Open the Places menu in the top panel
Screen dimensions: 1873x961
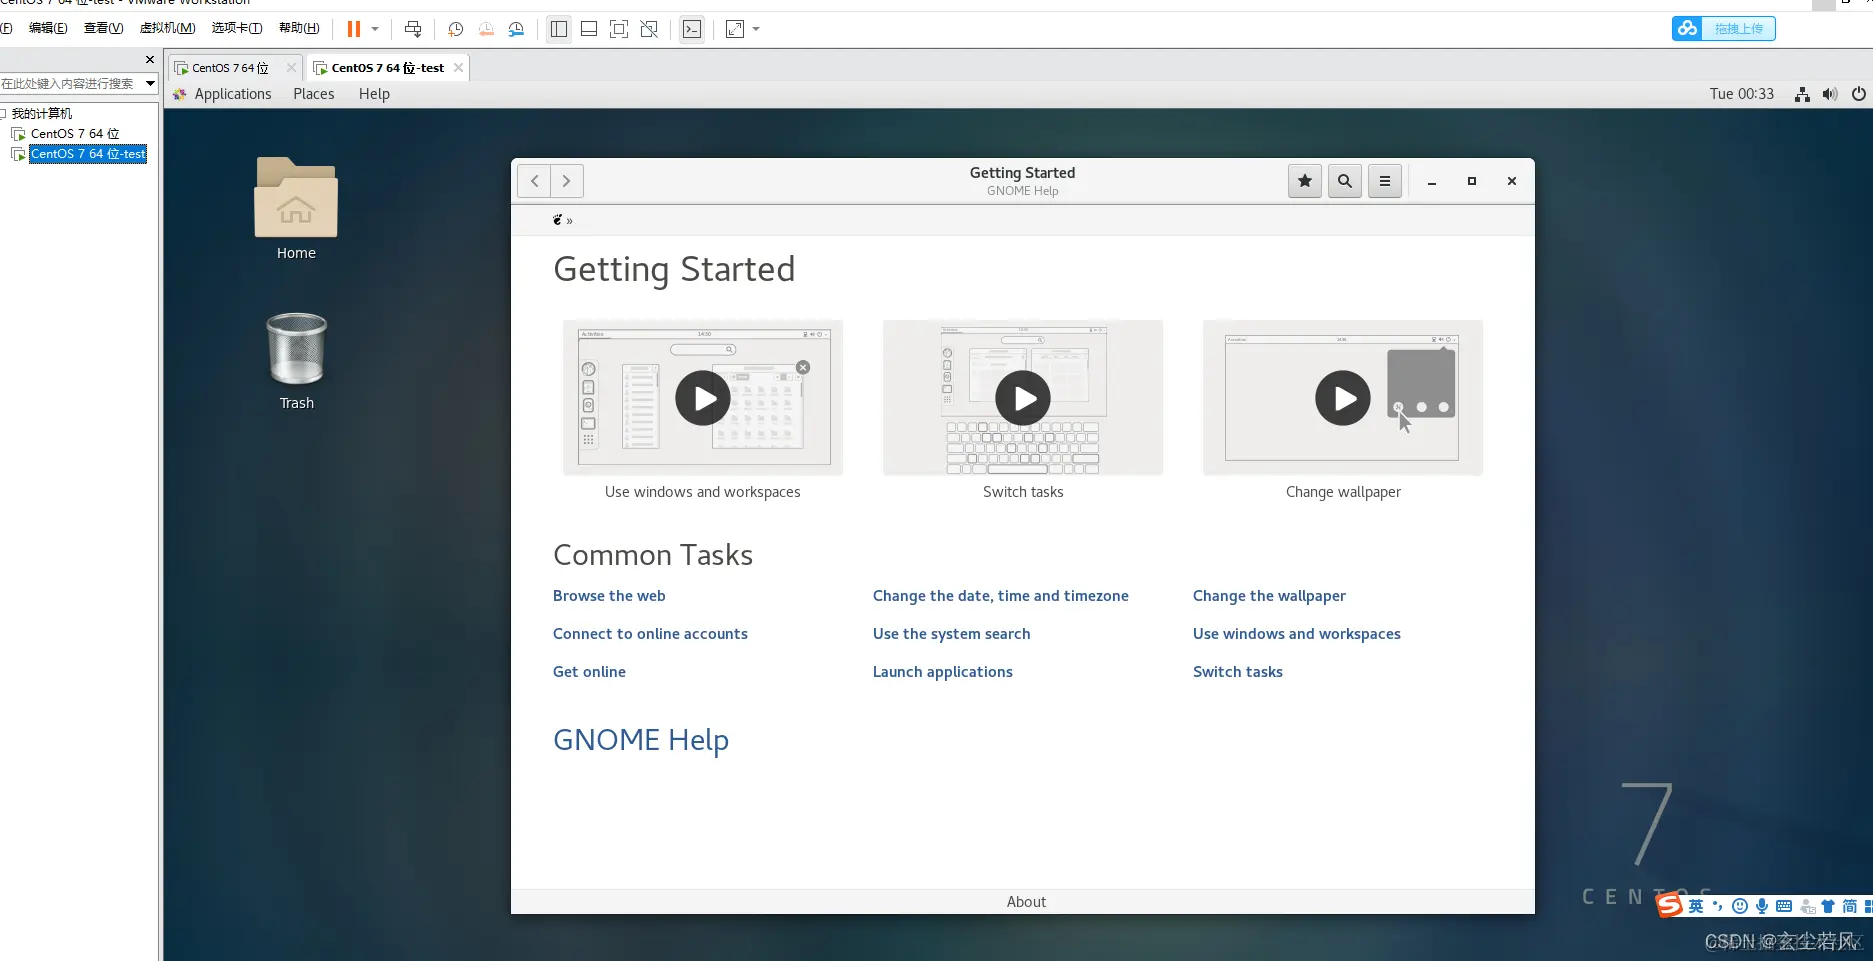314,94
